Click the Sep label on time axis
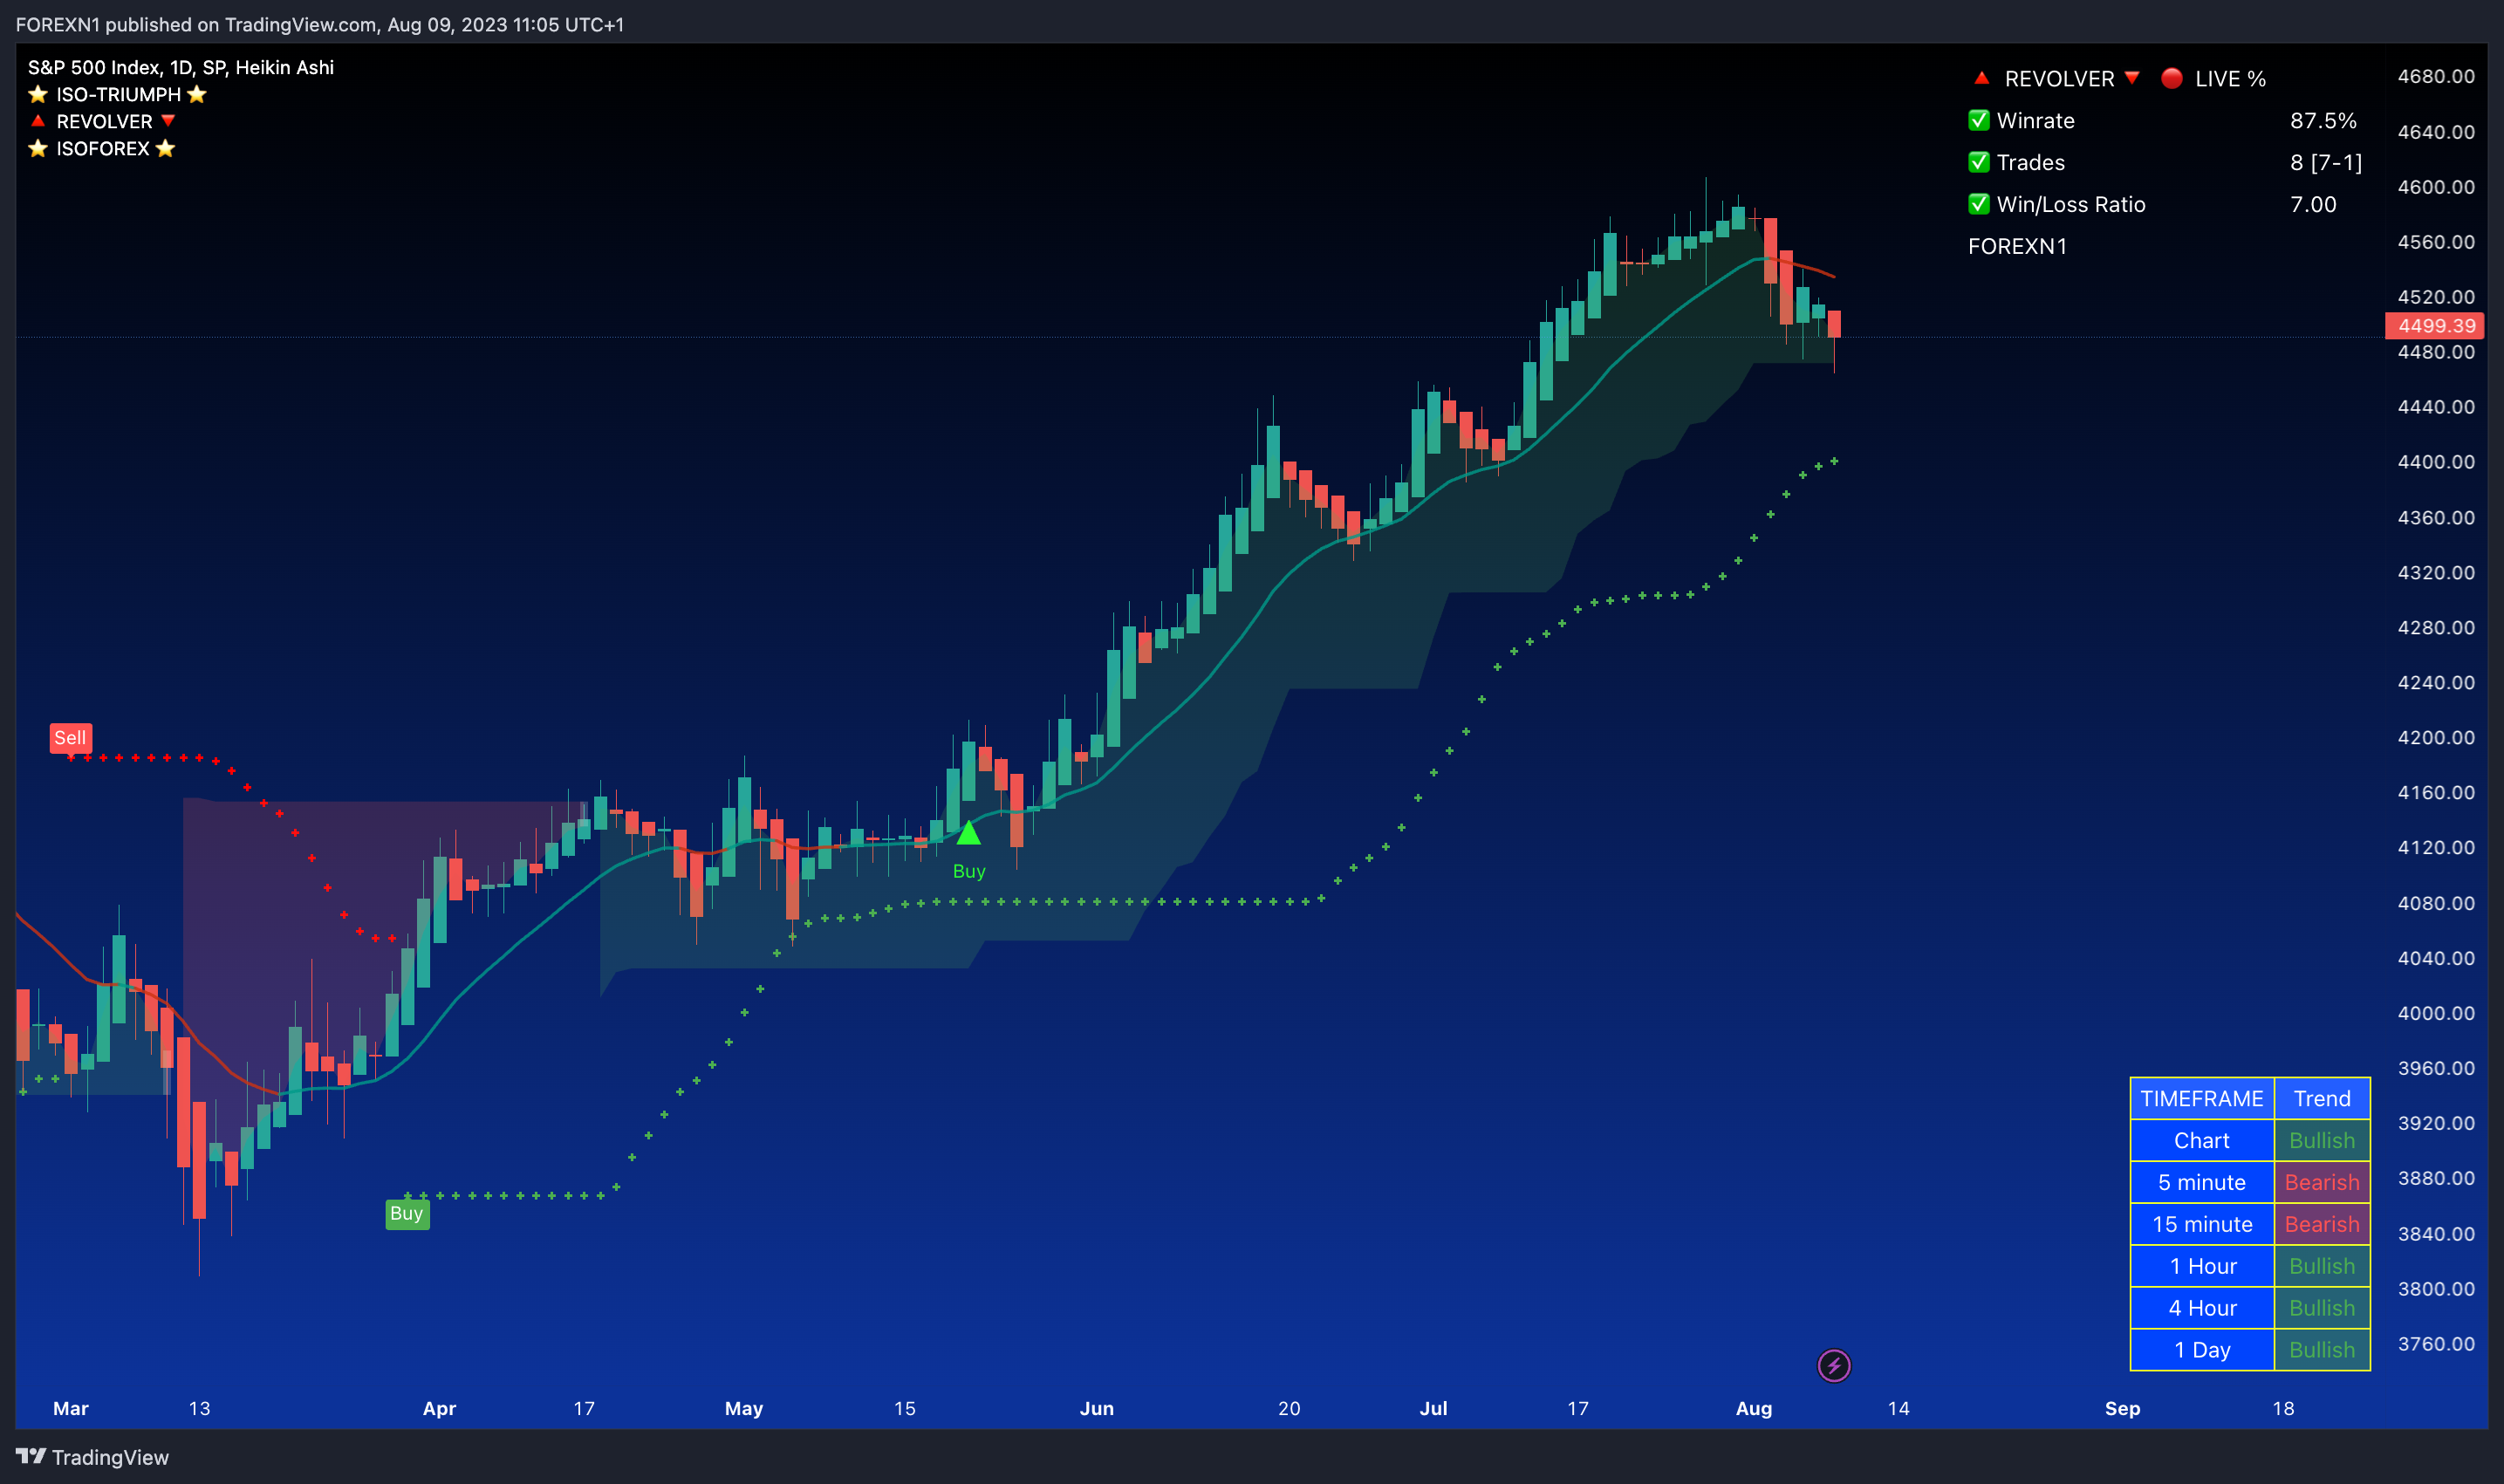Viewport: 2504px width, 1484px height. pyautogui.click(x=2122, y=1408)
